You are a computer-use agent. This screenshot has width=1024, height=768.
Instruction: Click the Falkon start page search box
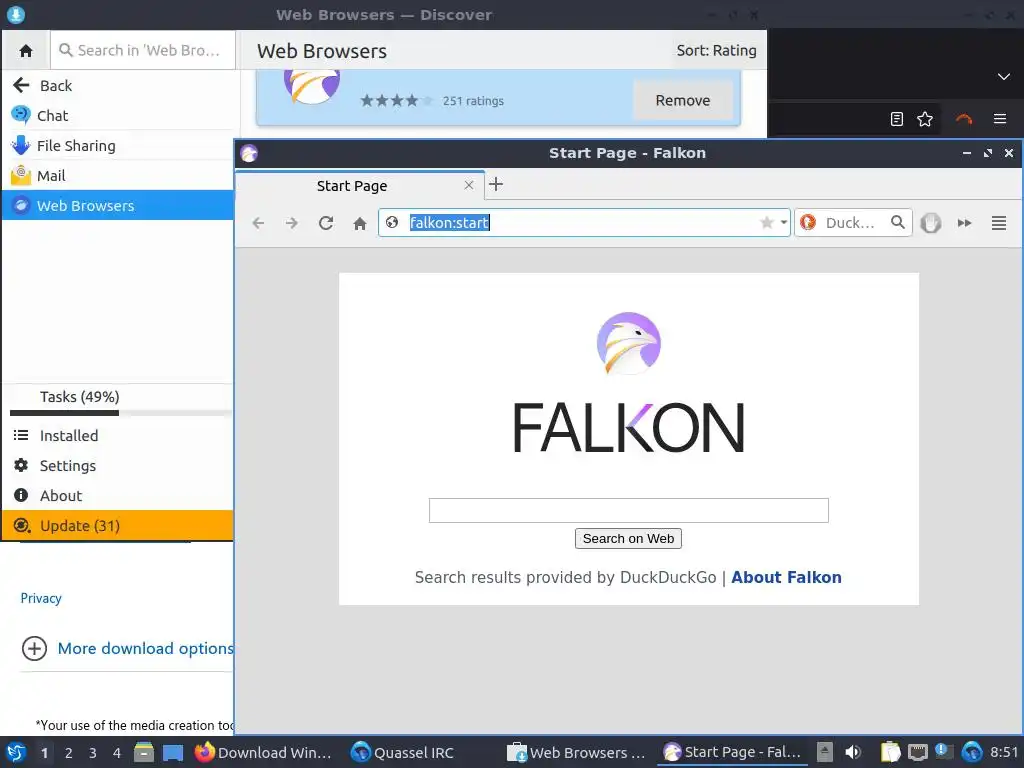[628, 510]
